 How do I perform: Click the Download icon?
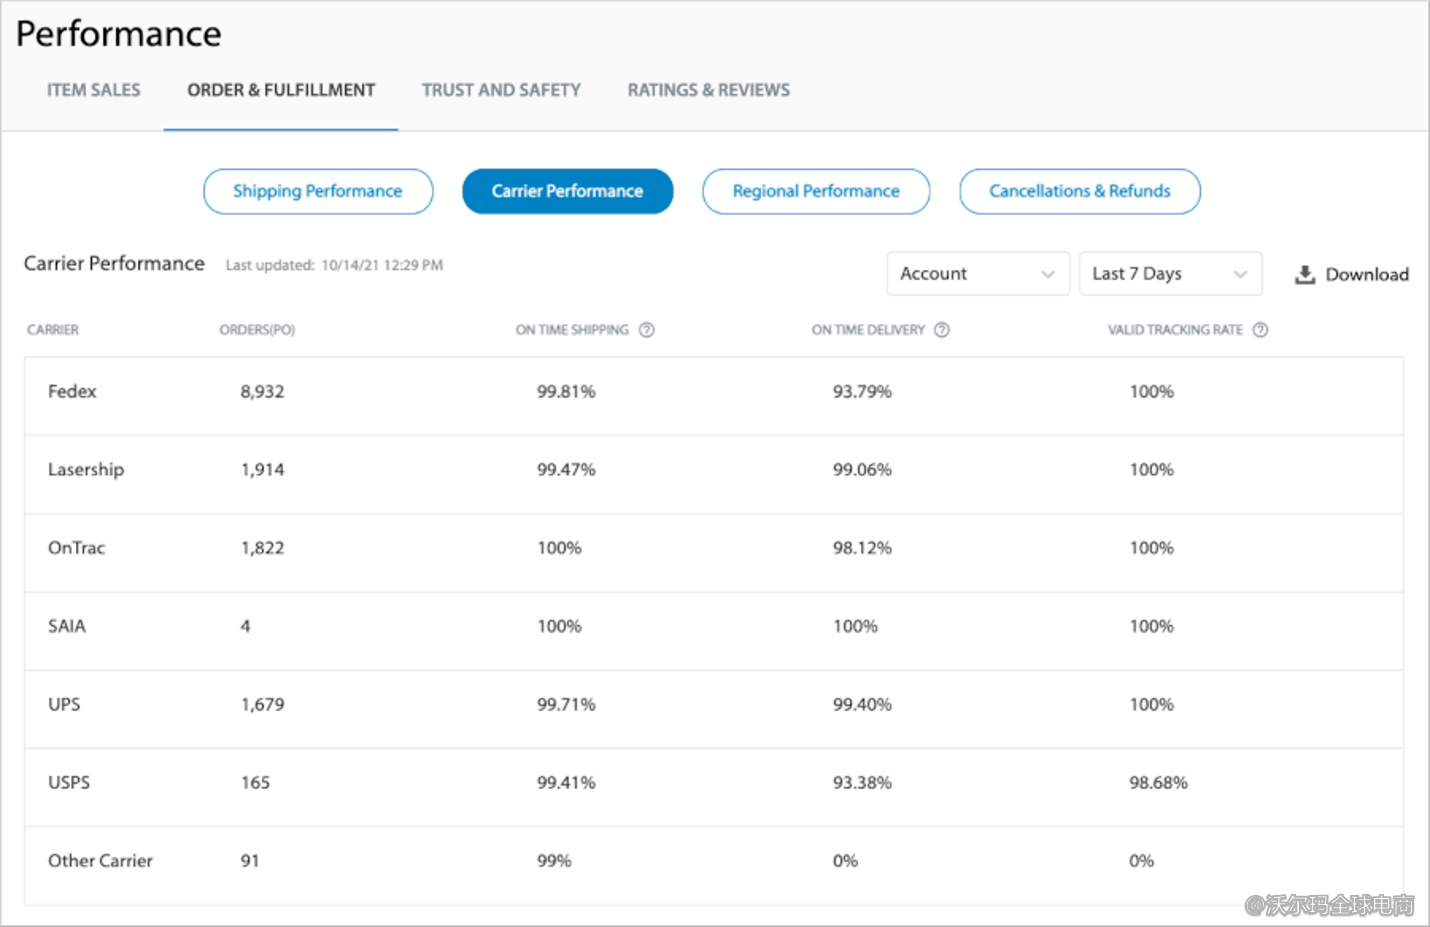(x=1305, y=274)
